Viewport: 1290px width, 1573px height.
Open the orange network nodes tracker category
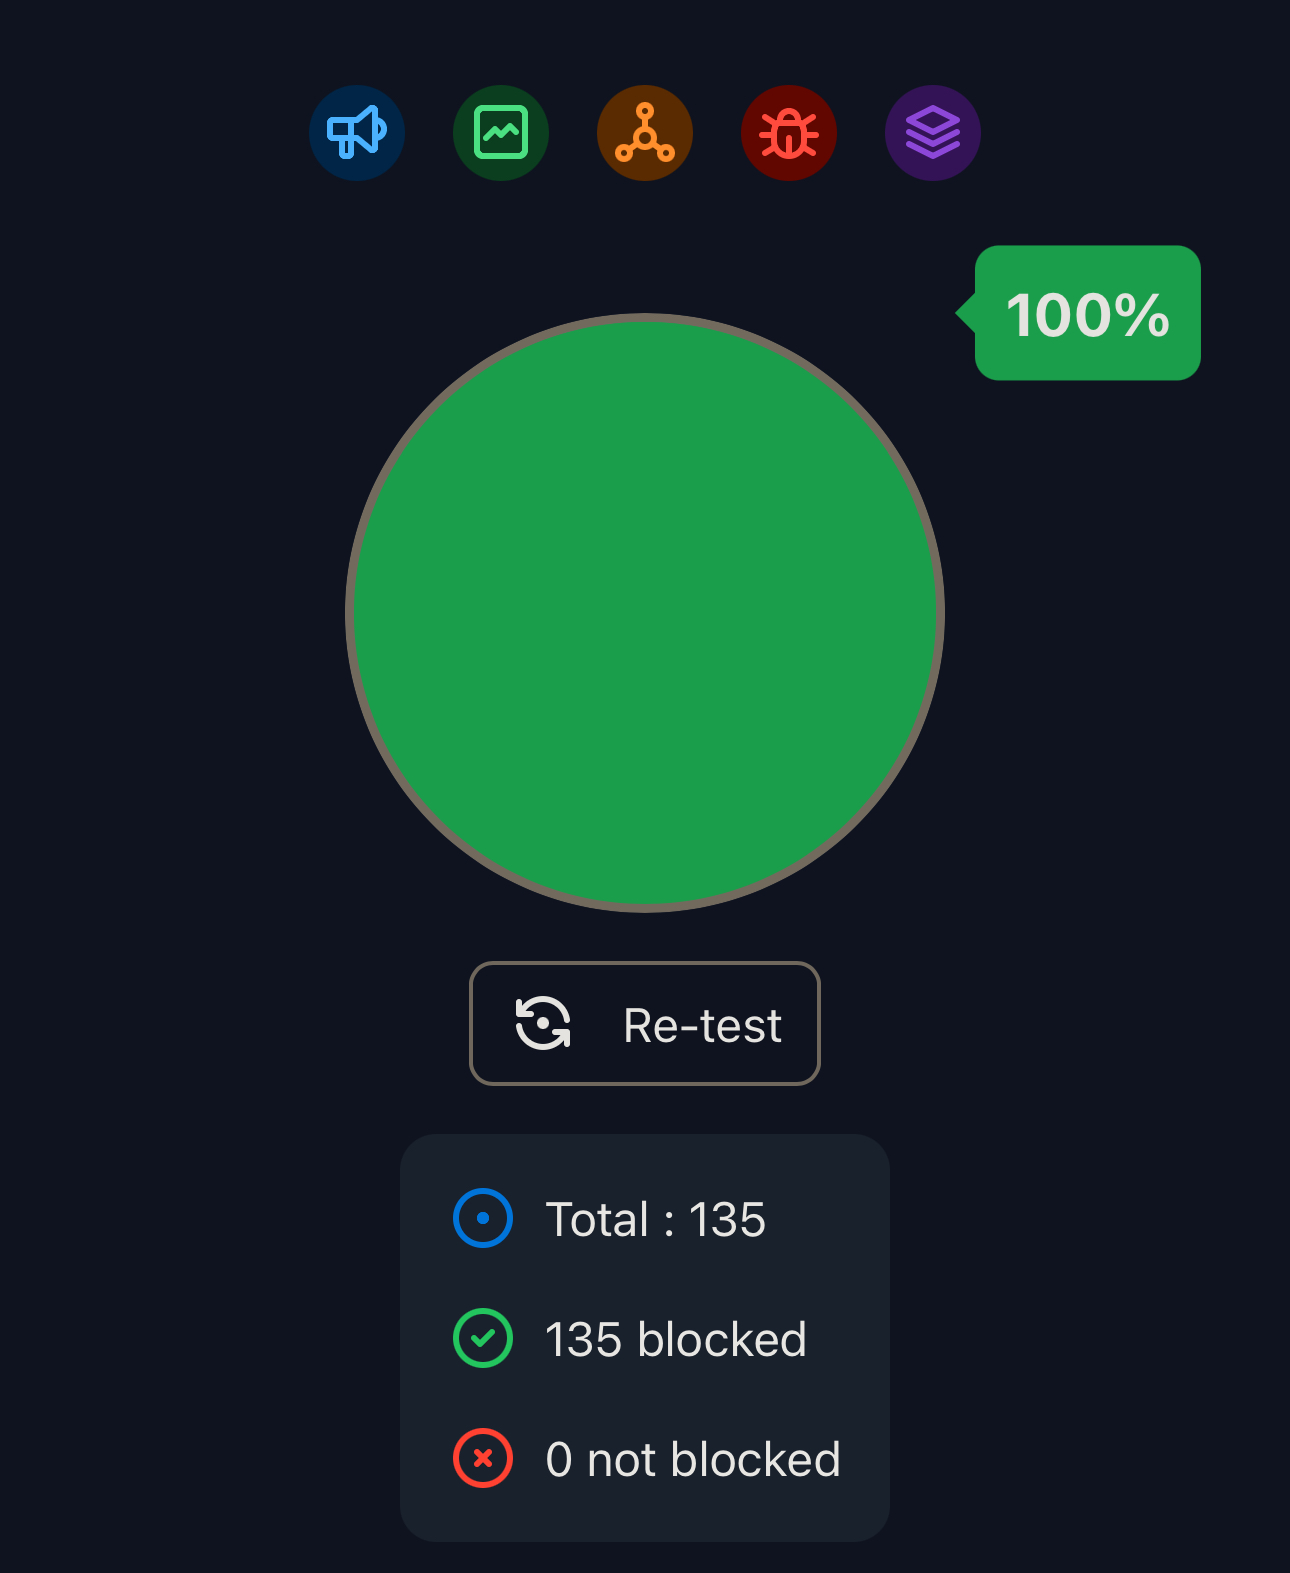pos(645,133)
